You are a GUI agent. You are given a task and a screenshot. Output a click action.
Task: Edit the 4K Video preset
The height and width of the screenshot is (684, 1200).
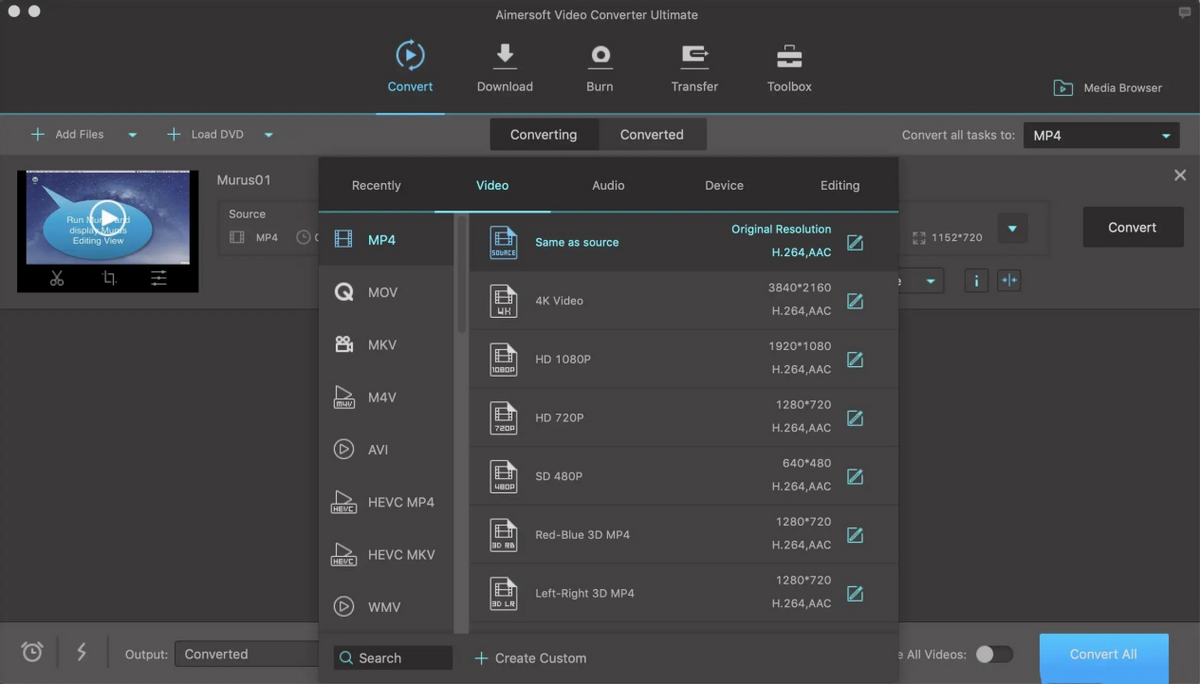coord(855,301)
